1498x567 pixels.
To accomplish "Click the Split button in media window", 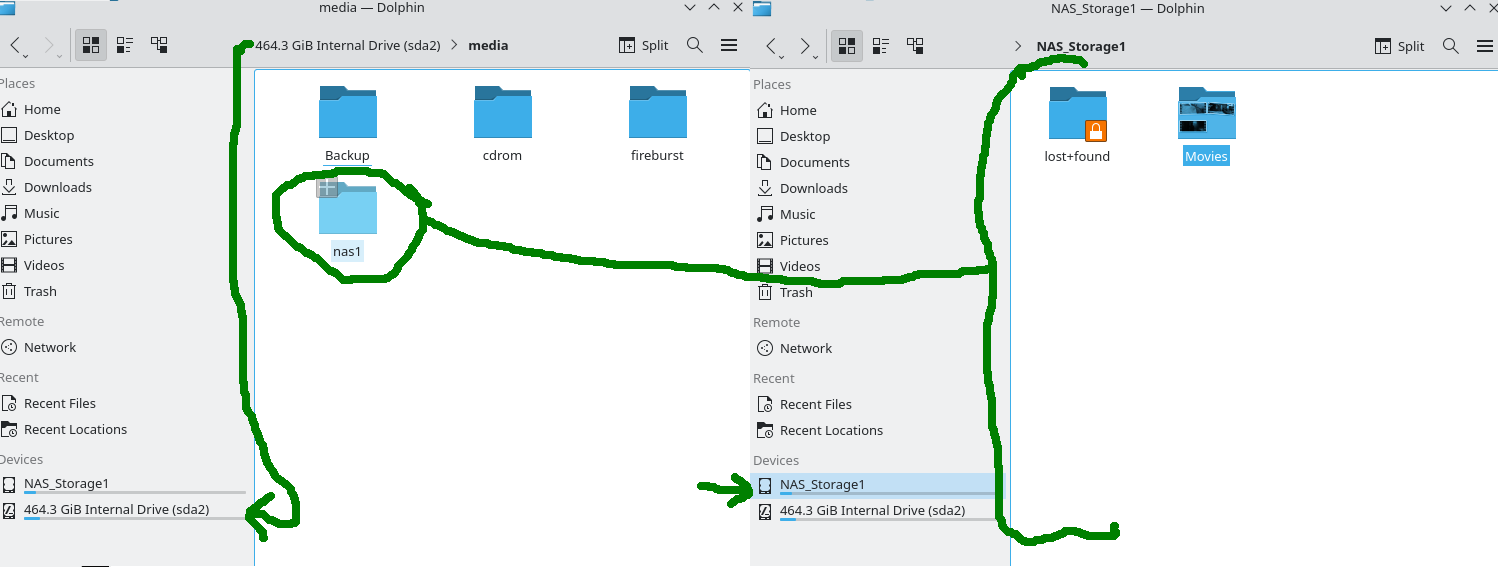I will coord(643,45).
